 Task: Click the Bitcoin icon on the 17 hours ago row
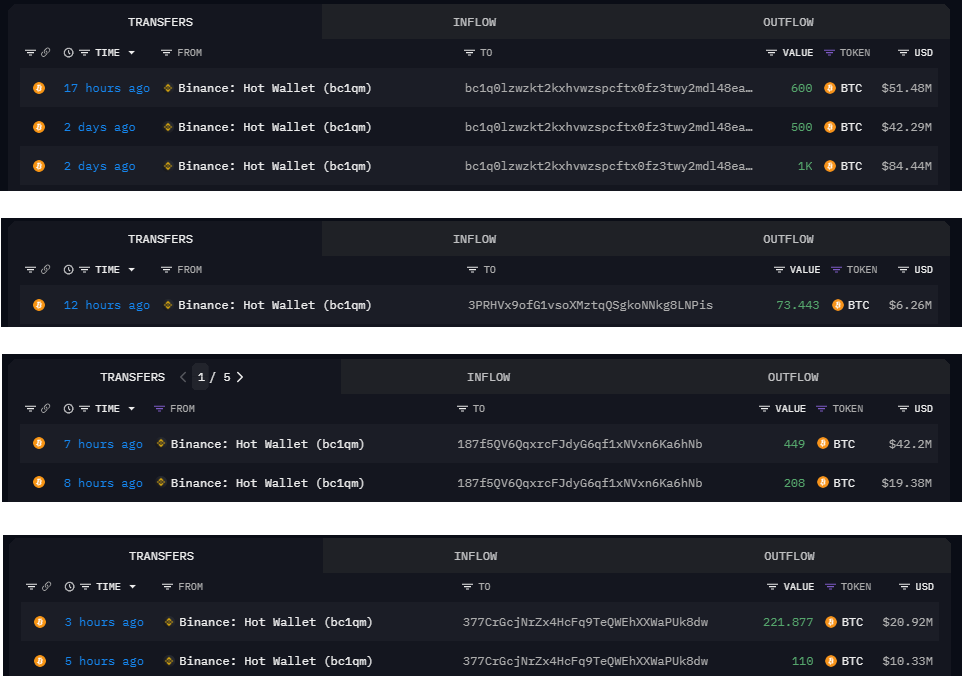pos(39,88)
